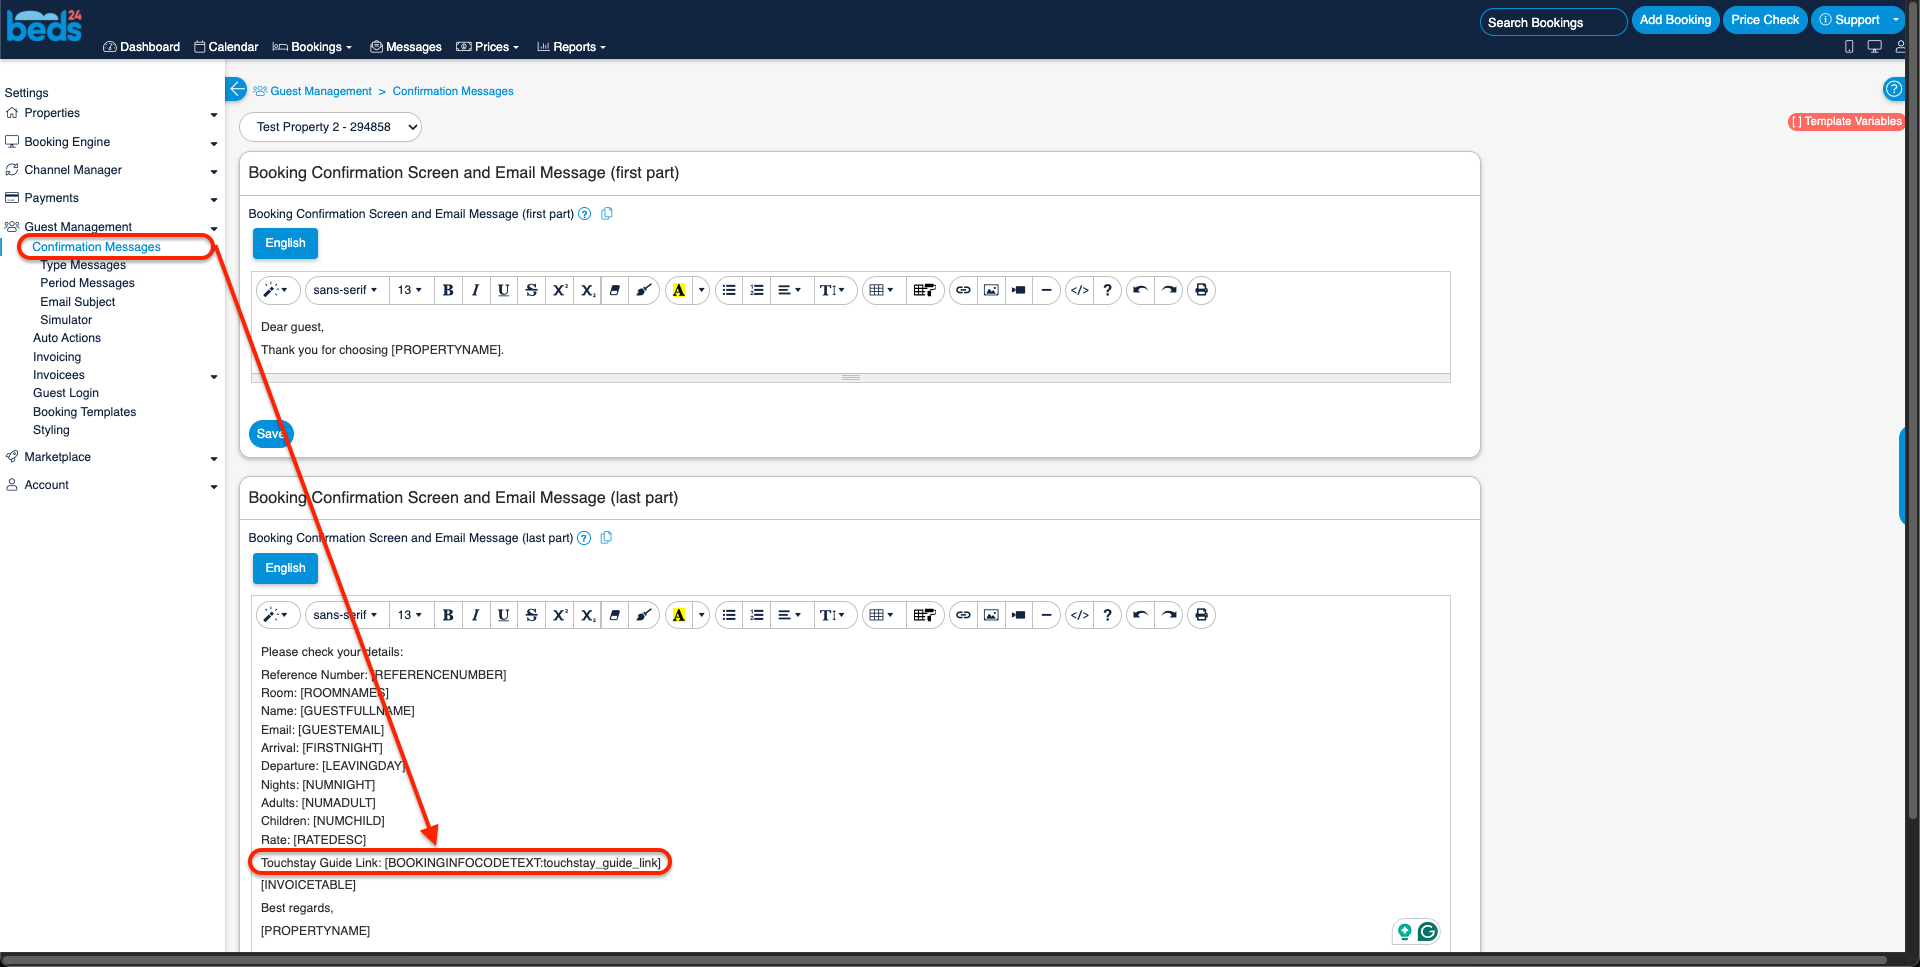The width and height of the screenshot is (1920, 967).
Task: Open the Dashboard menu item
Action: [x=142, y=47]
